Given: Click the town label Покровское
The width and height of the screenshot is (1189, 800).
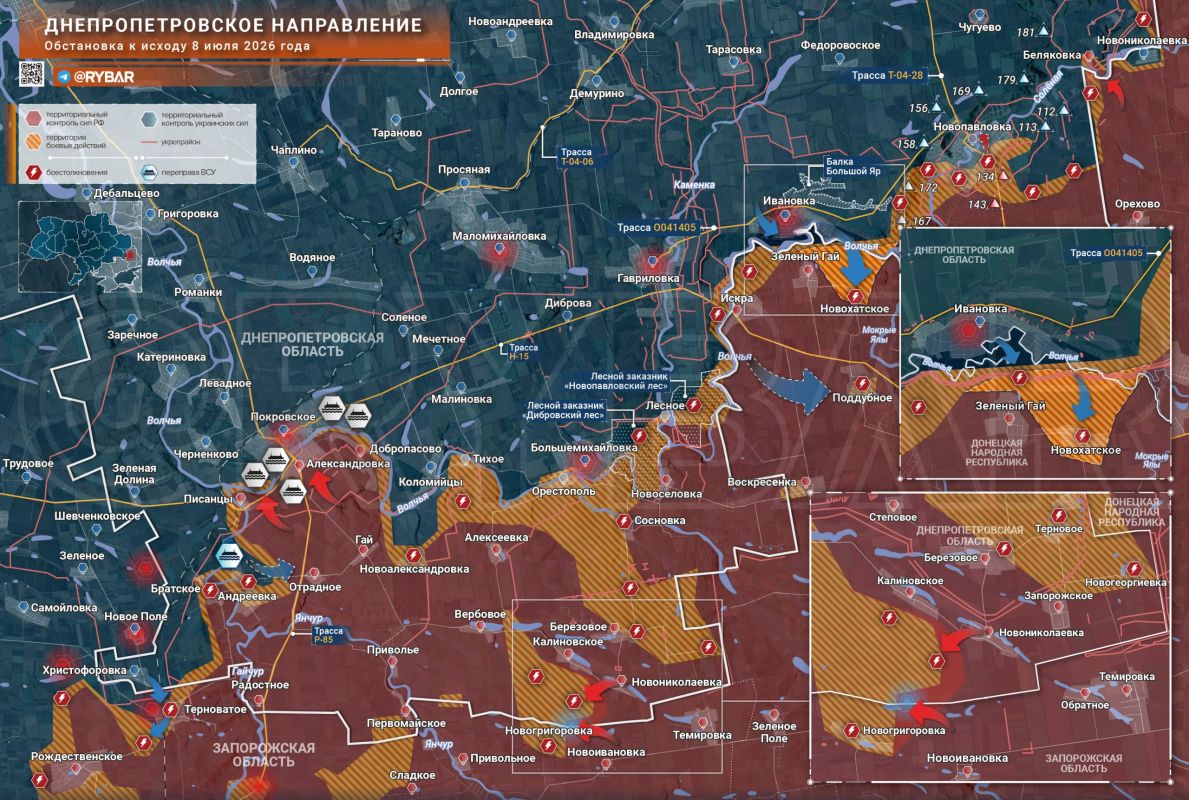Looking at the screenshot, I should 283,417.
